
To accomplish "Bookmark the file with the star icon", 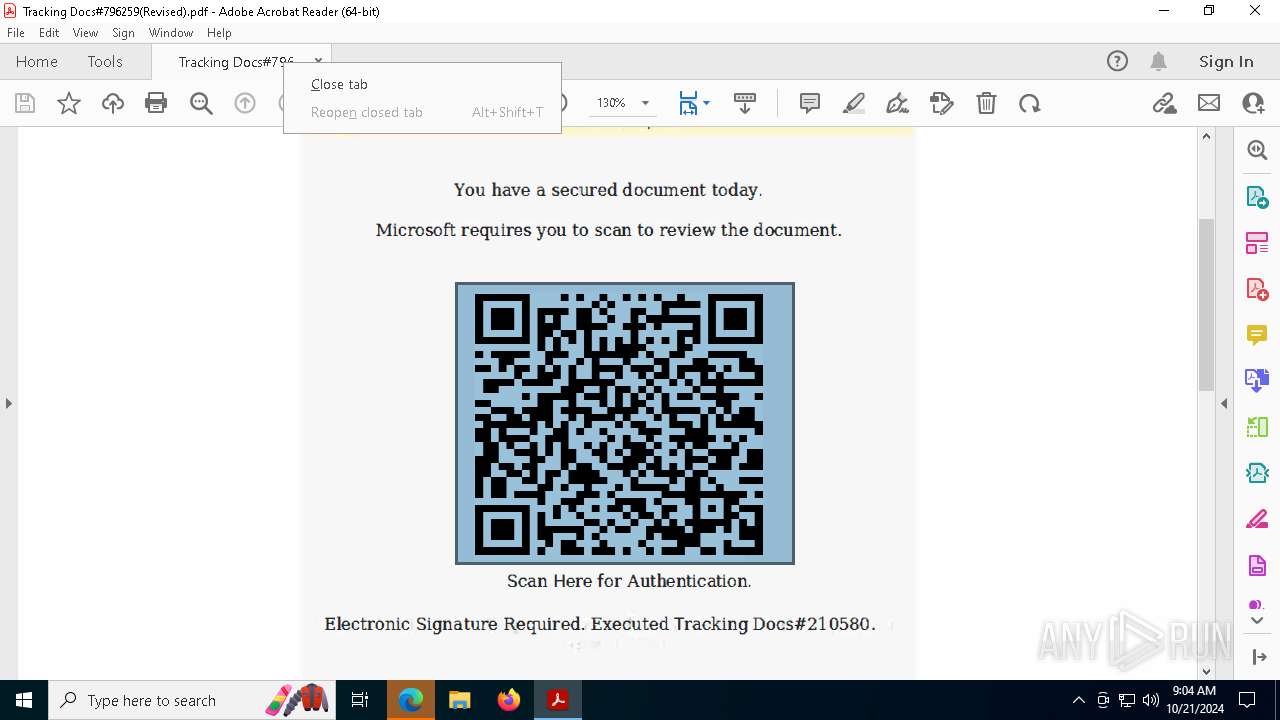I will point(69,103).
